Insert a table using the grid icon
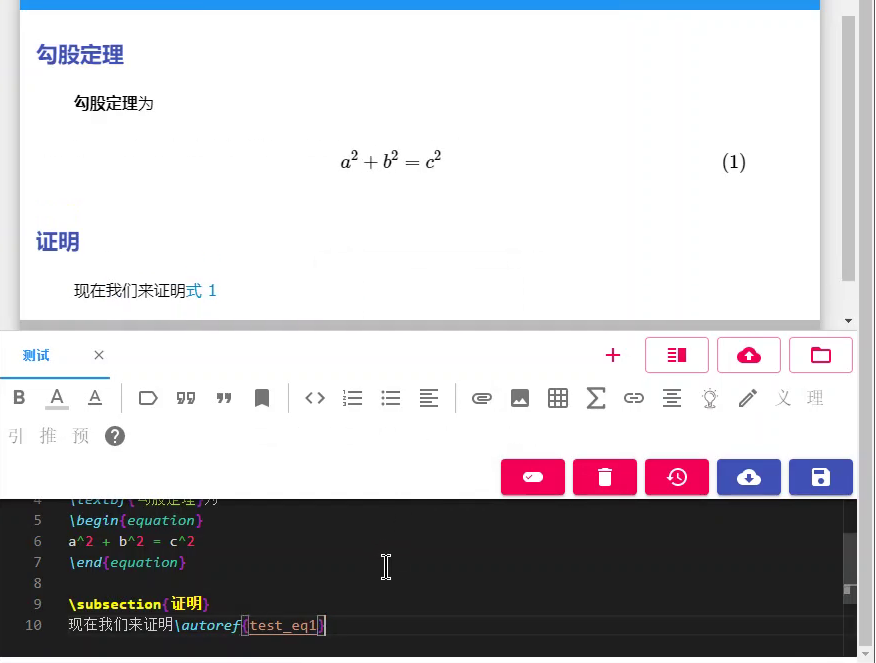Image resolution: width=876 pixels, height=663 pixels. pos(558,398)
